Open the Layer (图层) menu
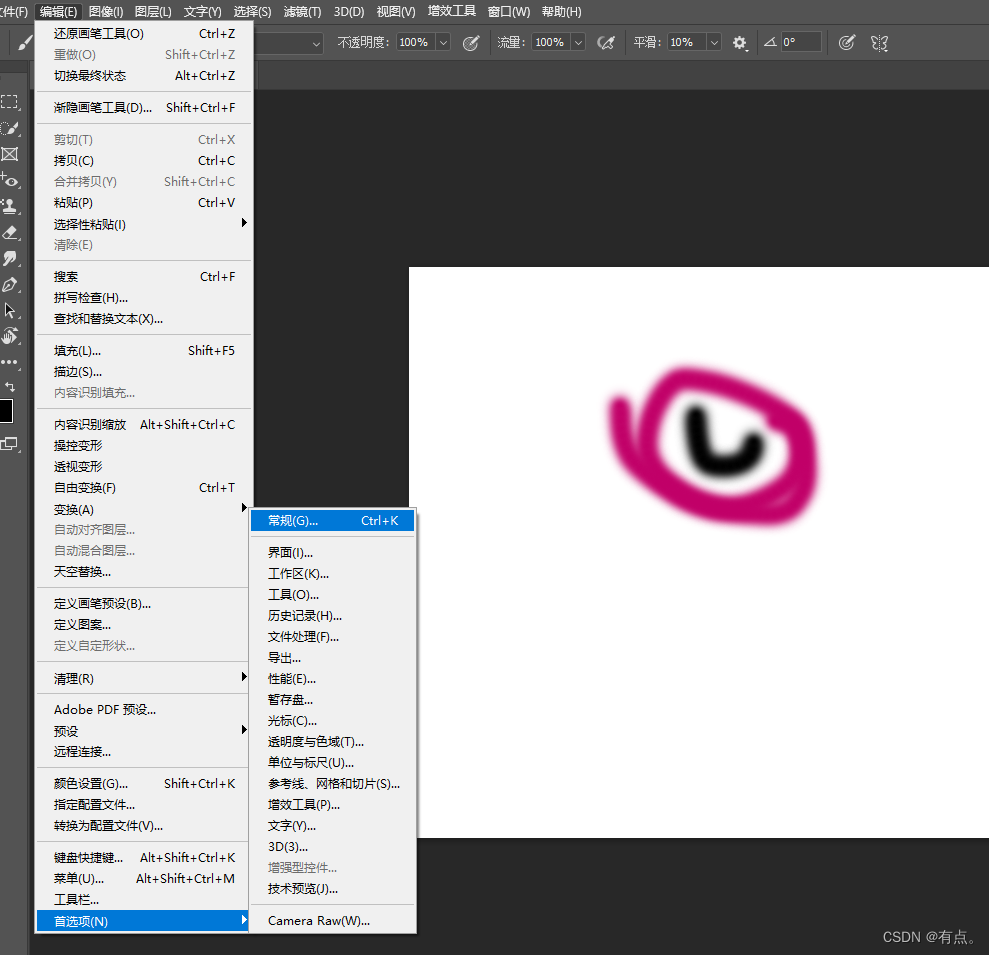989x955 pixels. 153,11
